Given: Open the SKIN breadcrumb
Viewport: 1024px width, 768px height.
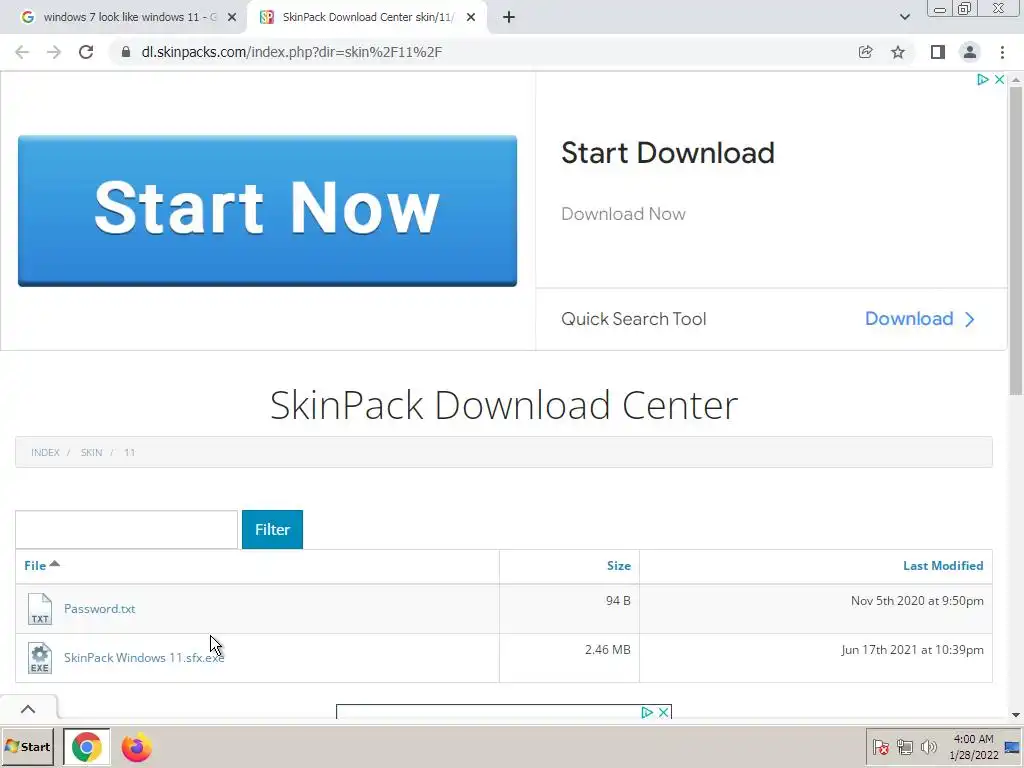Looking at the screenshot, I should point(91,453).
